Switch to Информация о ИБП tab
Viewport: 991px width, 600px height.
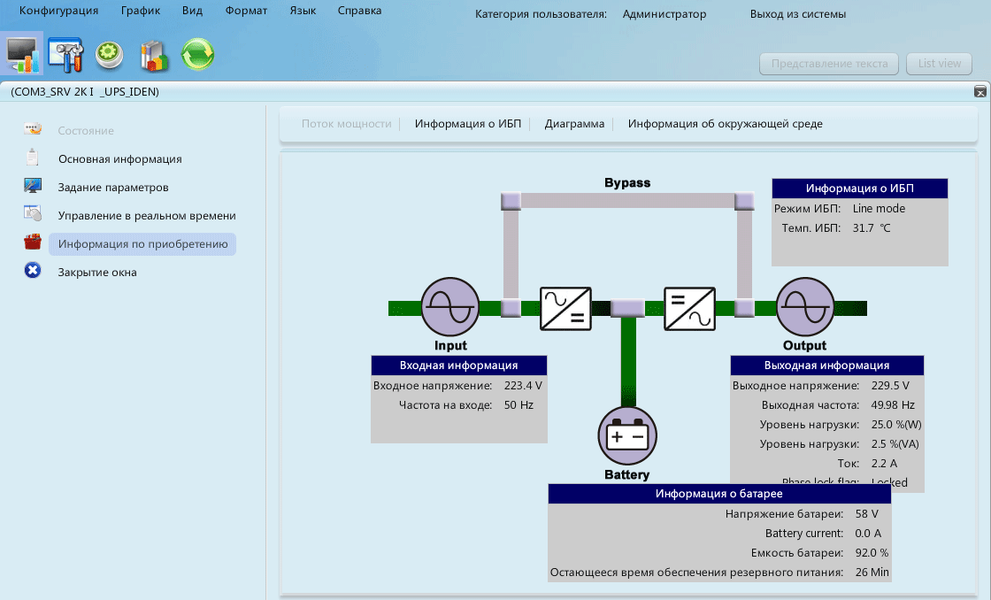(x=468, y=124)
